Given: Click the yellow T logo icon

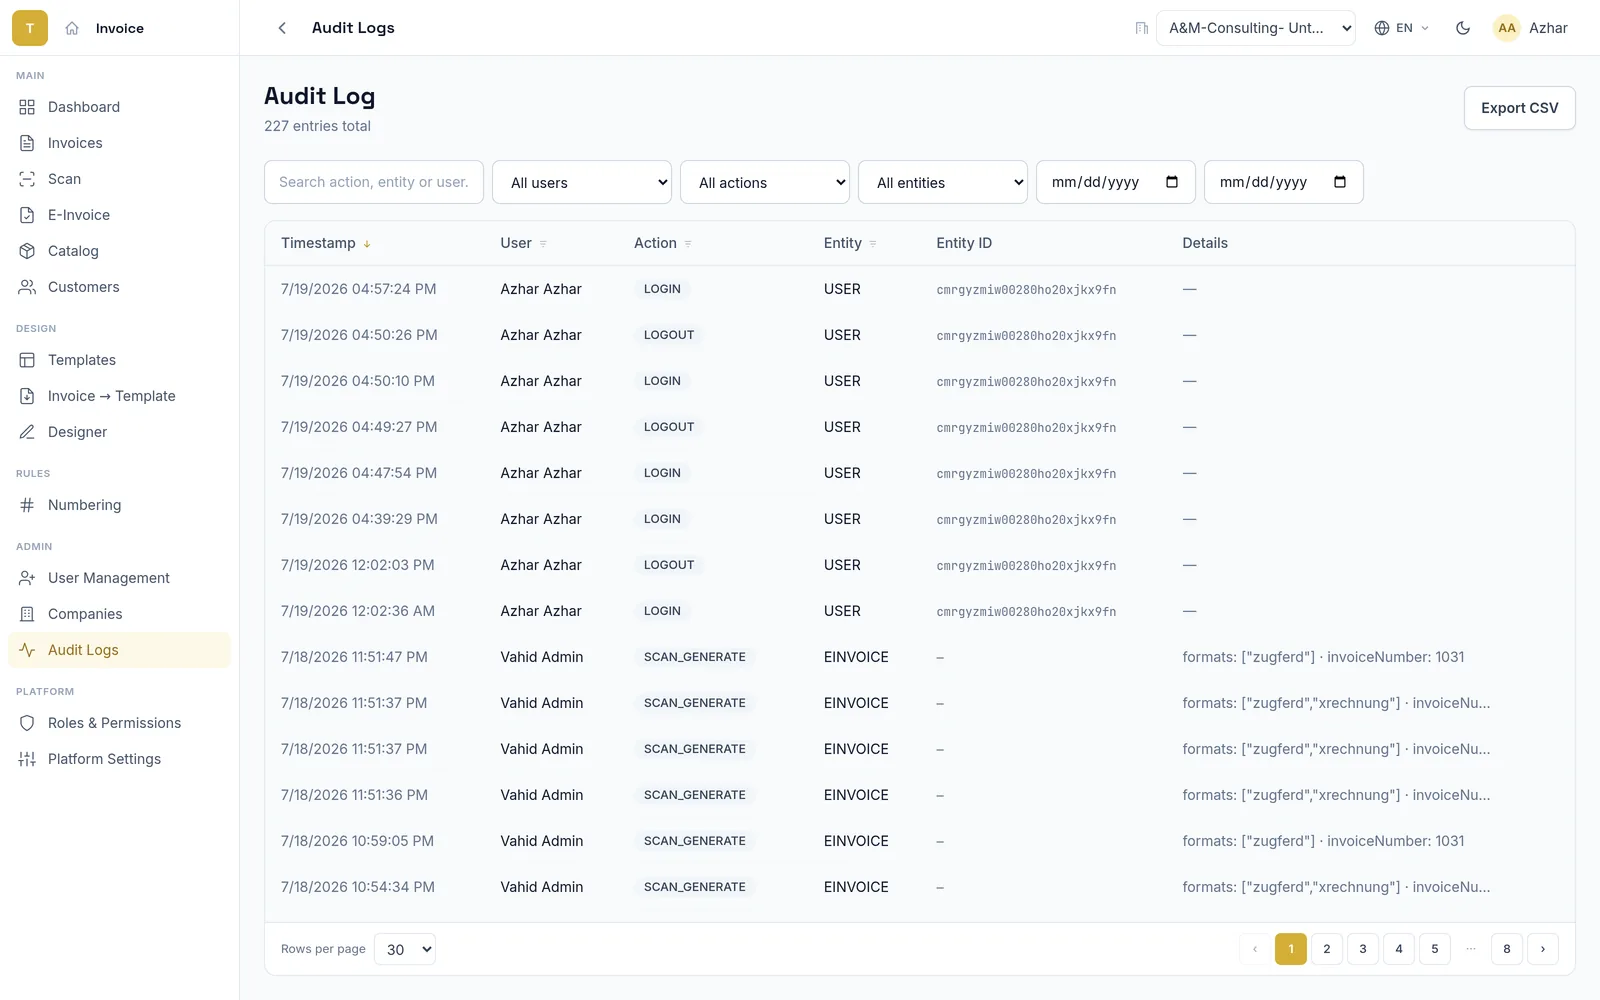Looking at the screenshot, I should coord(30,28).
